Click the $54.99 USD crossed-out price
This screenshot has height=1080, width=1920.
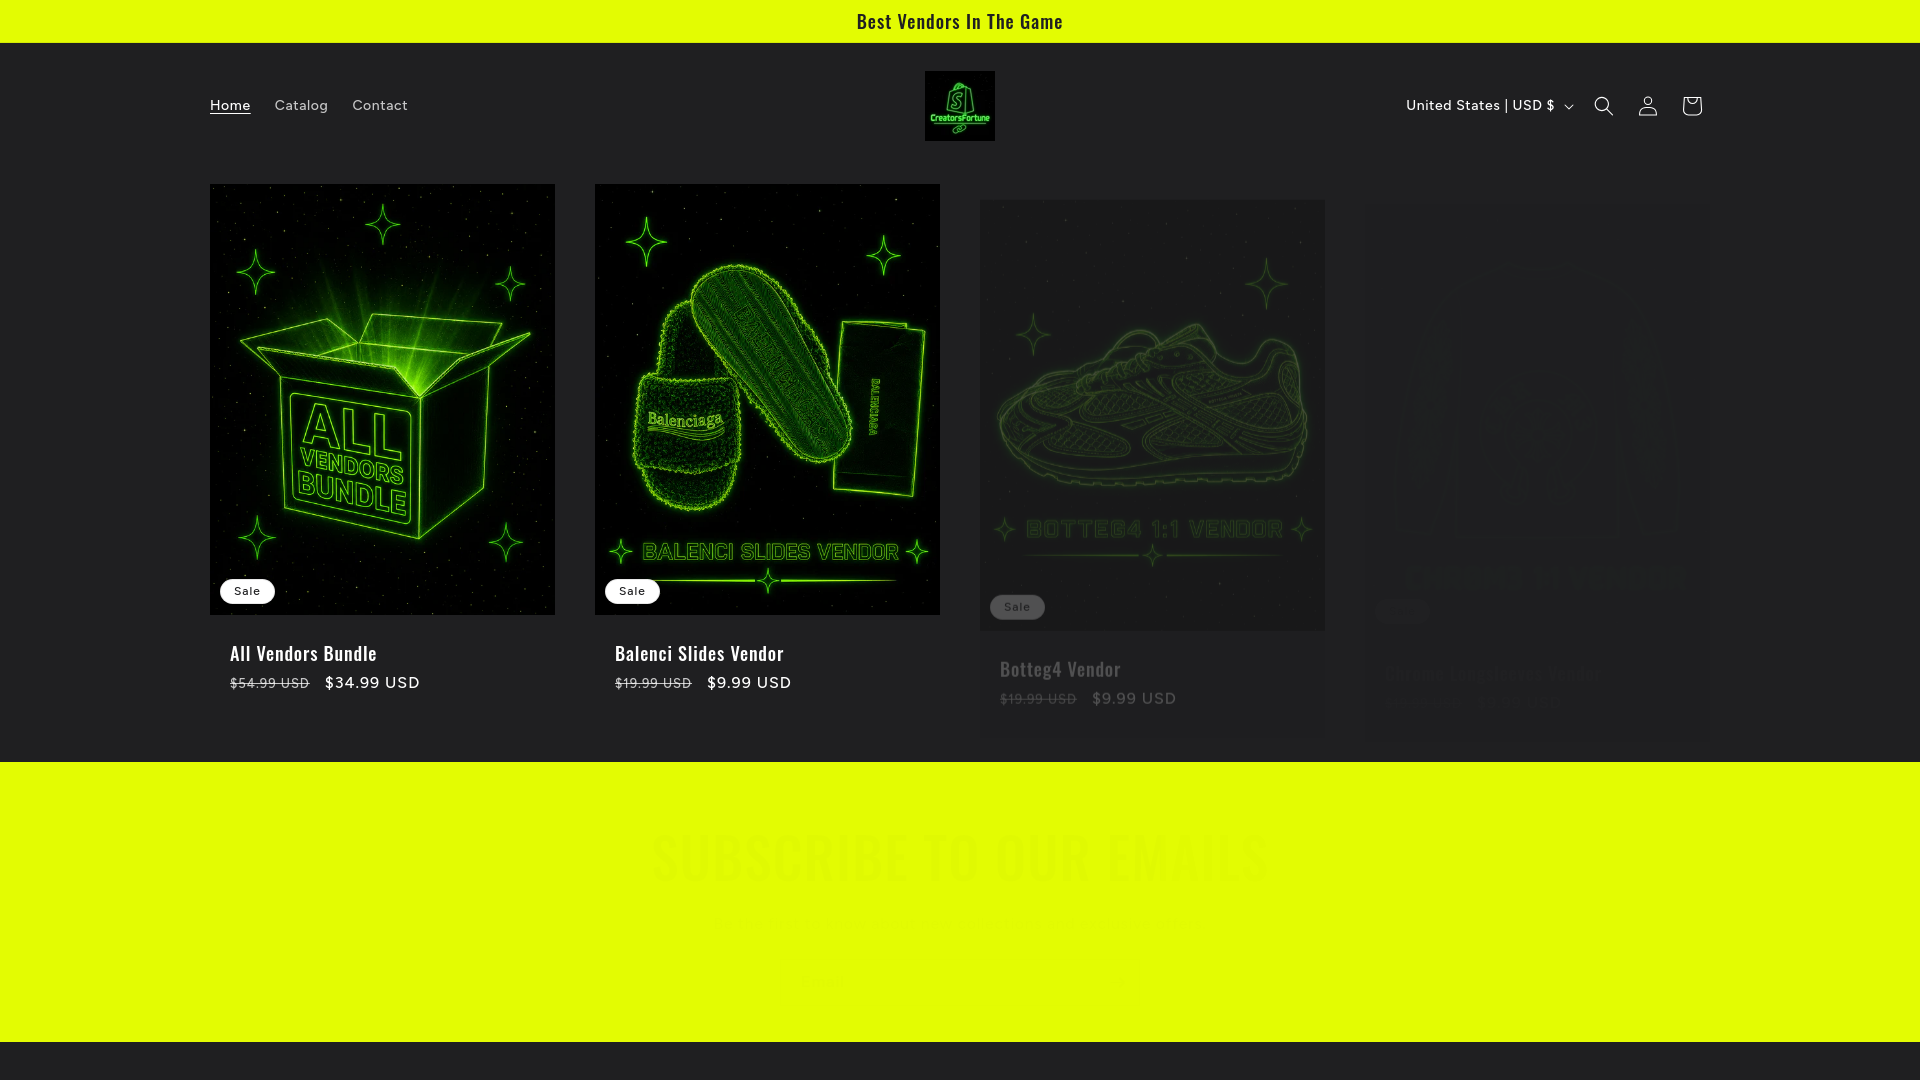pos(270,684)
